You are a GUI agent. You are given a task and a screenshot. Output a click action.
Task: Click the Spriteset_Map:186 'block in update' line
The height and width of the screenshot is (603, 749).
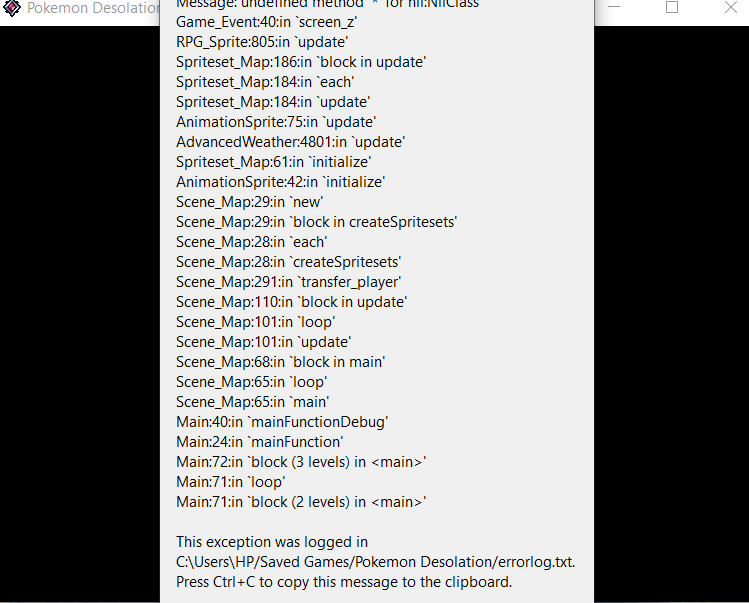[x=301, y=62]
